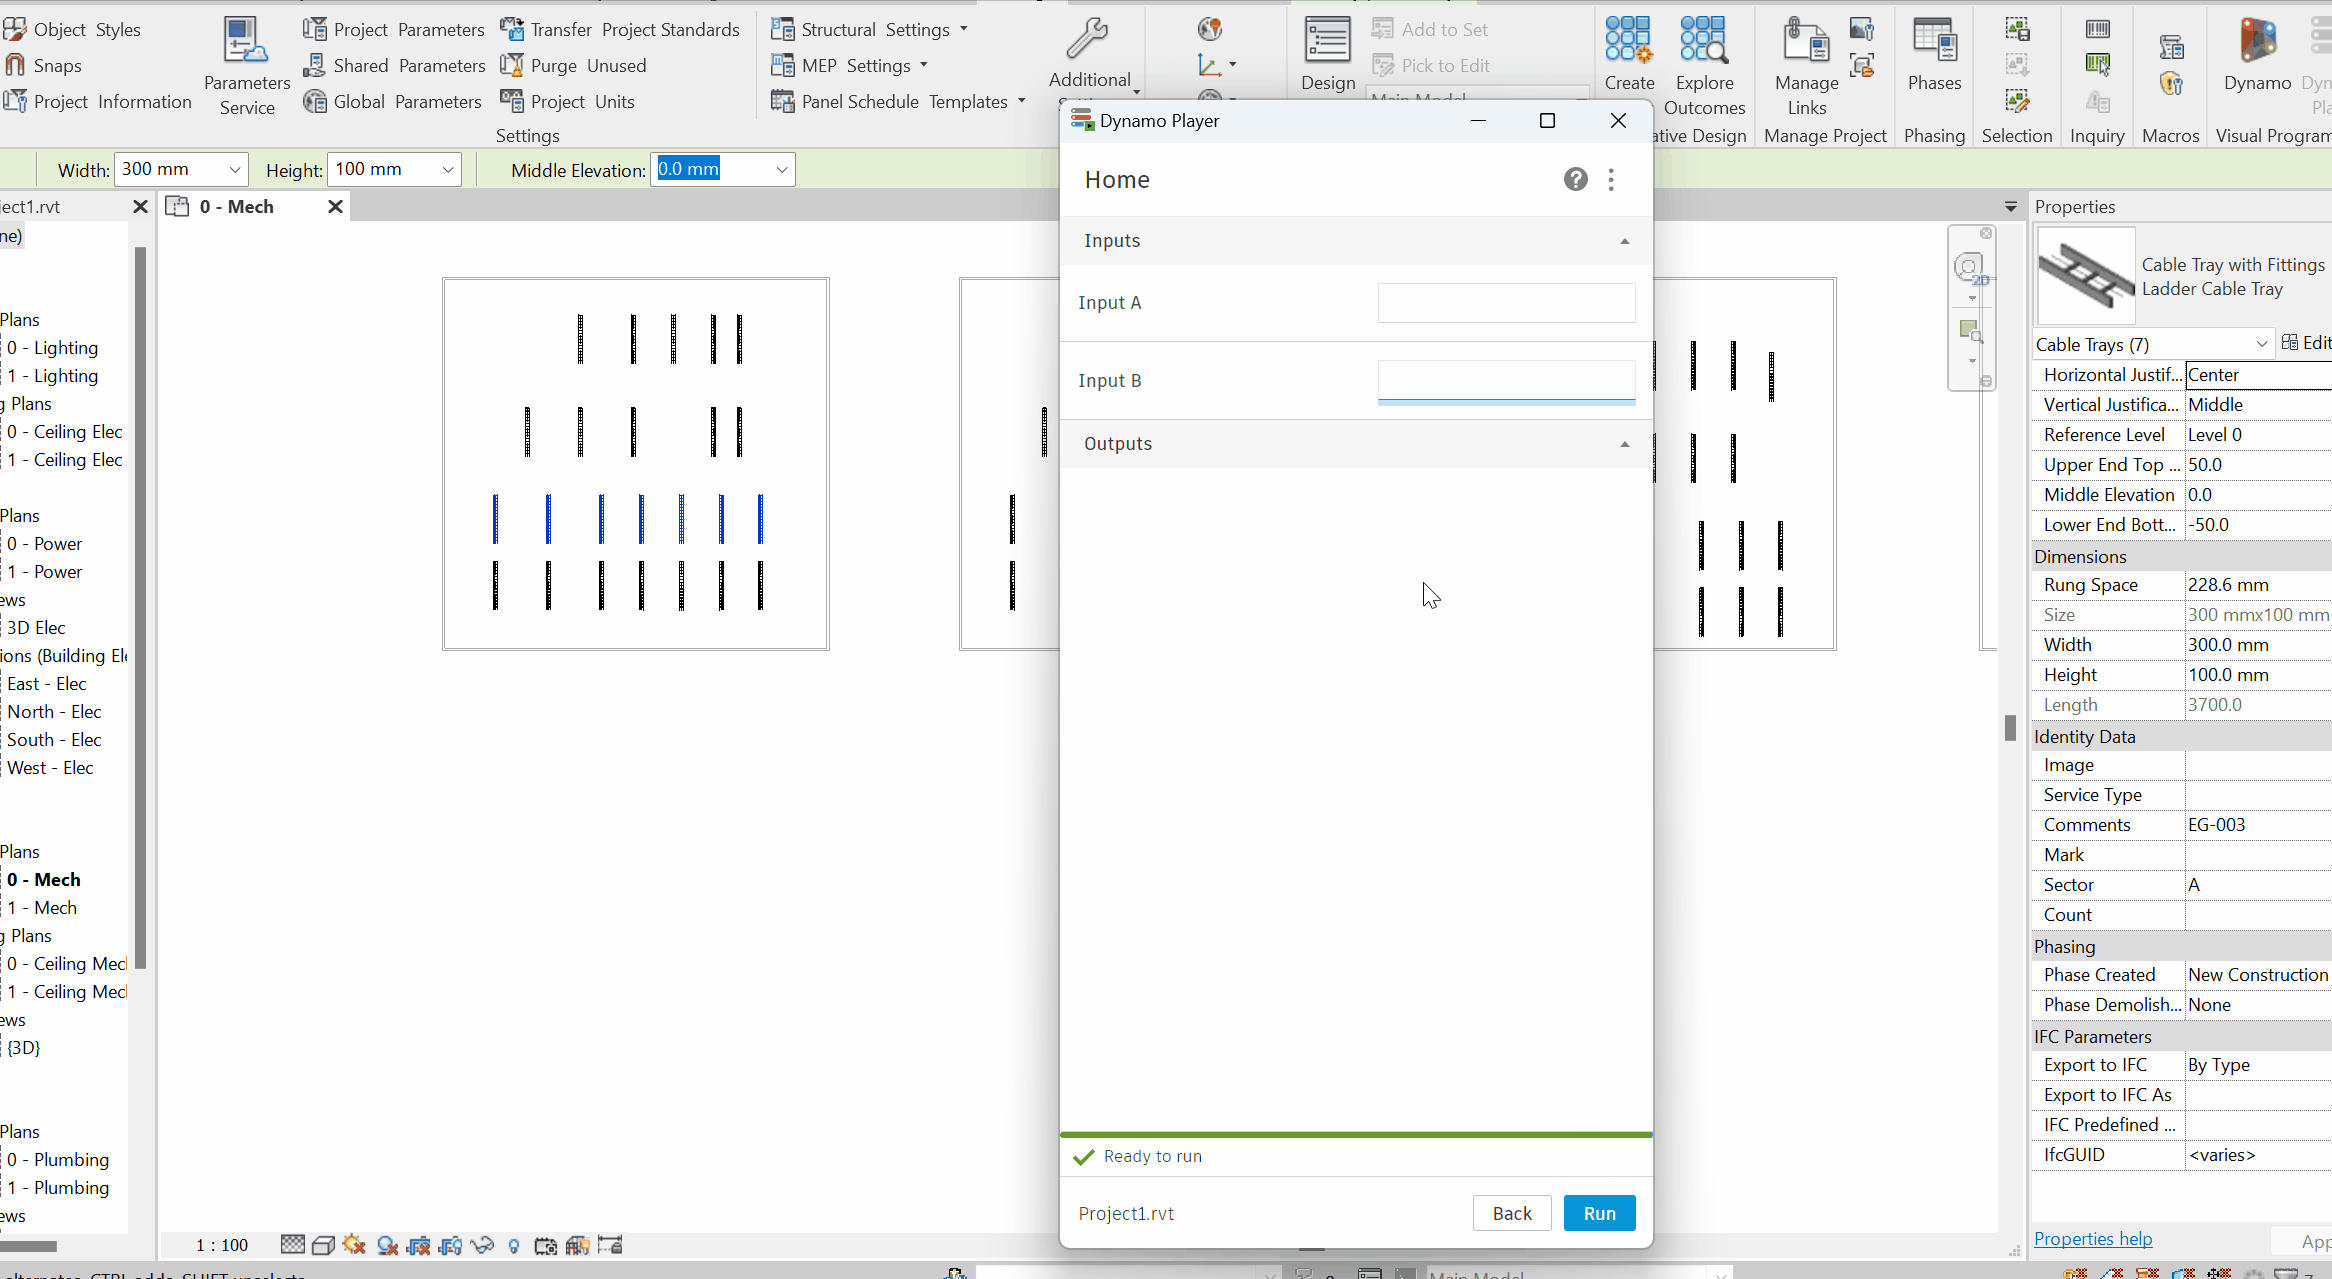
Task: Run Purge Unused command
Action: pyautogui.click(x=573, y=65)
